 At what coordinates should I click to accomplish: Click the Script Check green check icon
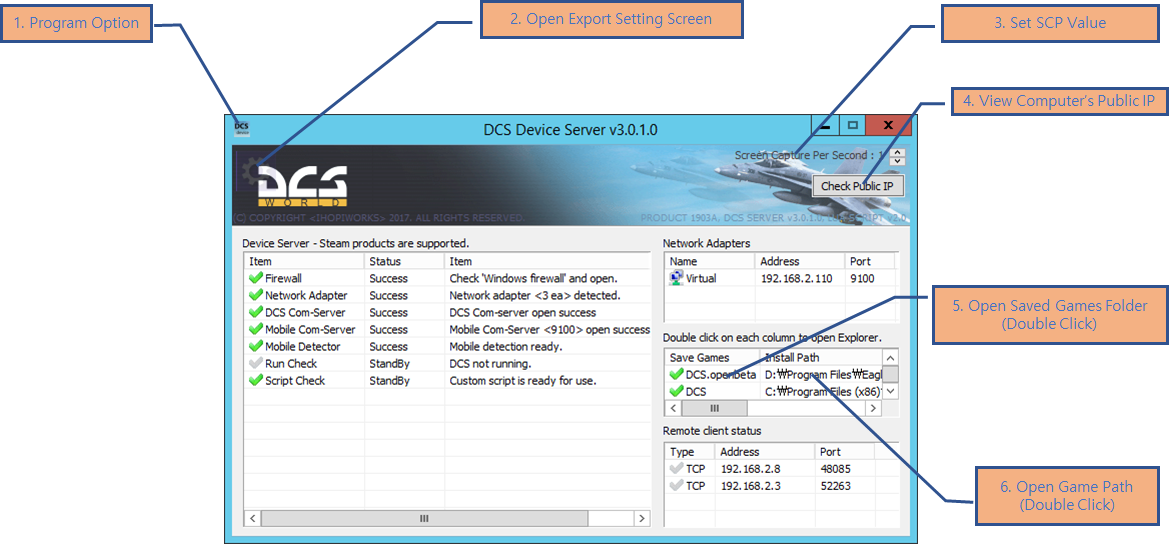256,381
